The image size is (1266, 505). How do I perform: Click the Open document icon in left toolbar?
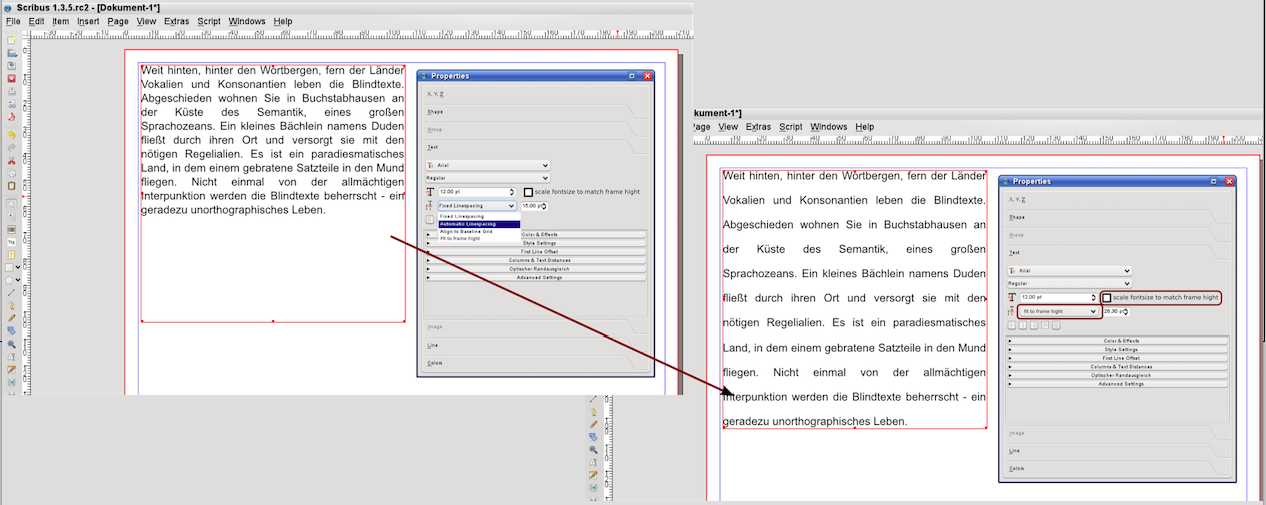11,53
